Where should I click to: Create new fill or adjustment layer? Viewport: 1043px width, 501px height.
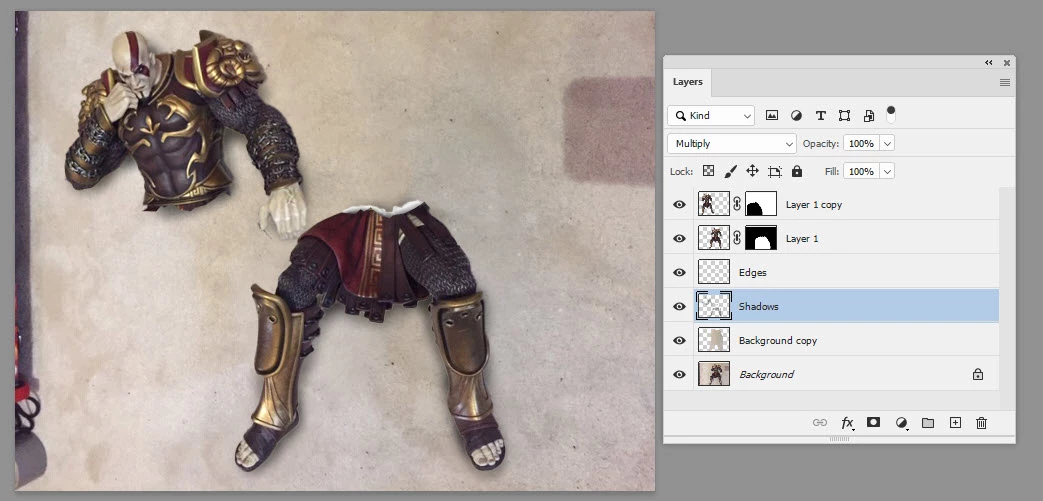click(x=901, y=422)
